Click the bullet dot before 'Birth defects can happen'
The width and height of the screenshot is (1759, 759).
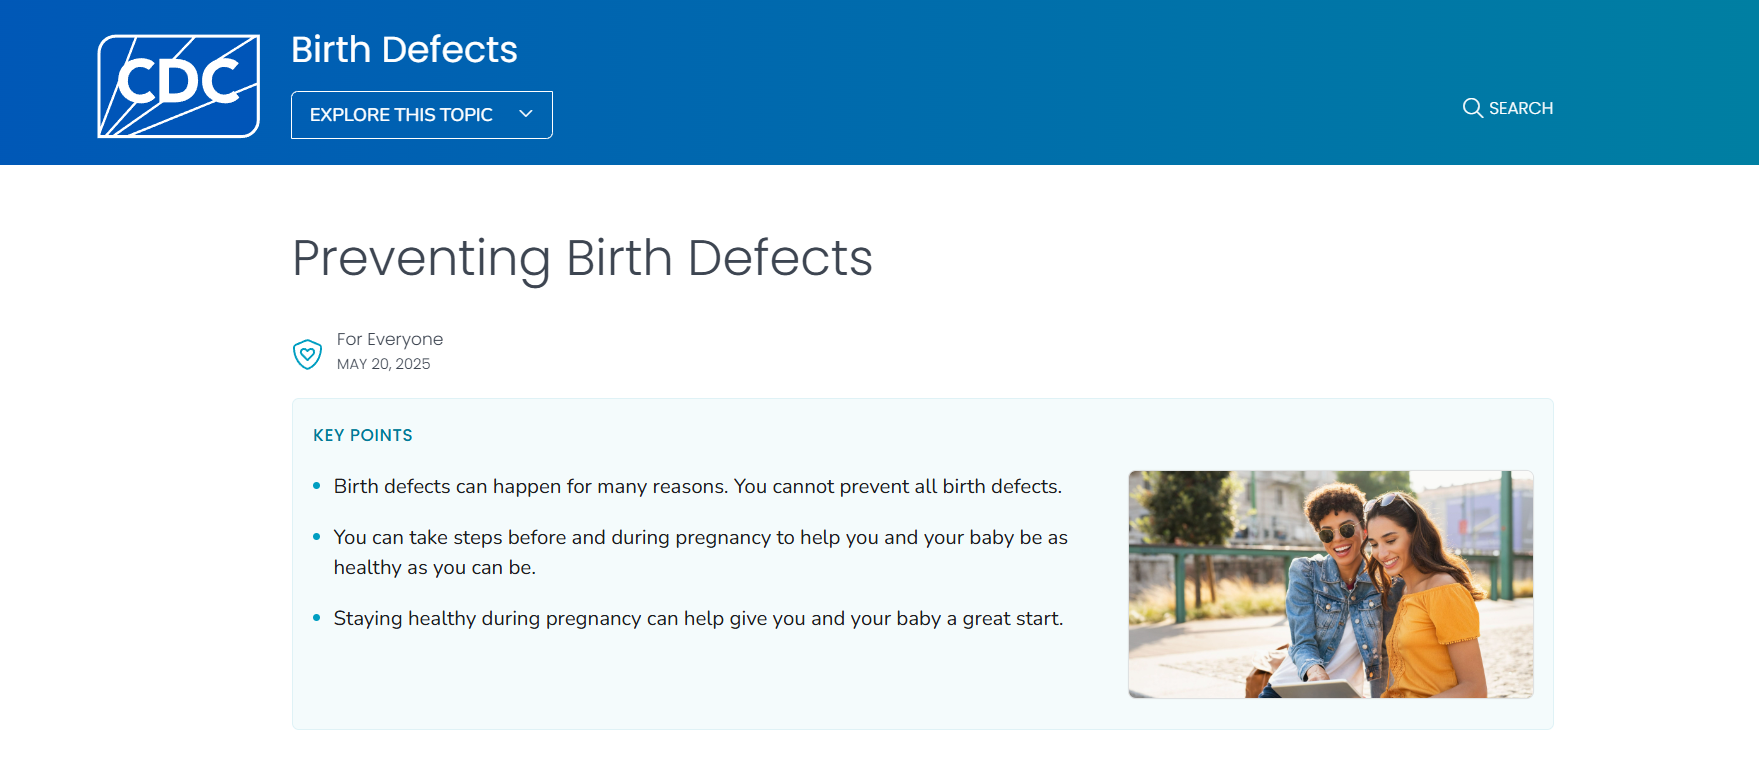point(317,486)
